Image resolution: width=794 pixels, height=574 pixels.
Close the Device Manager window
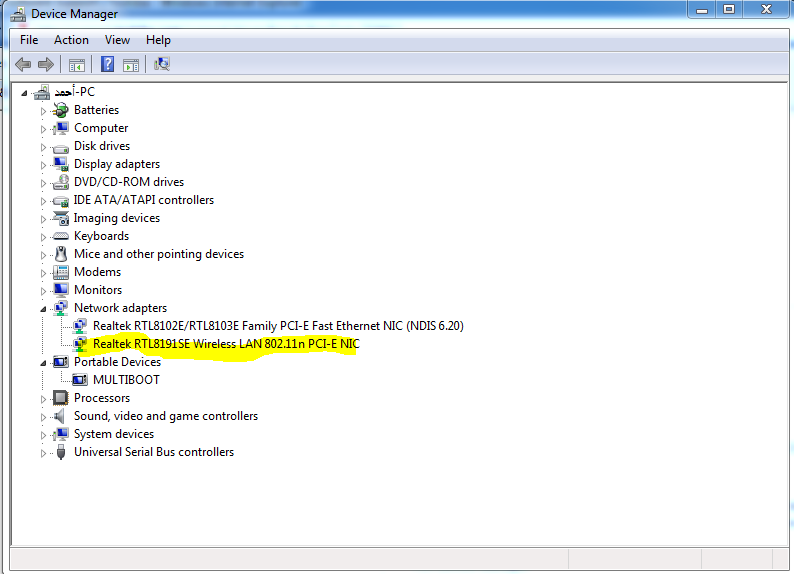click(x=767, y=10)
